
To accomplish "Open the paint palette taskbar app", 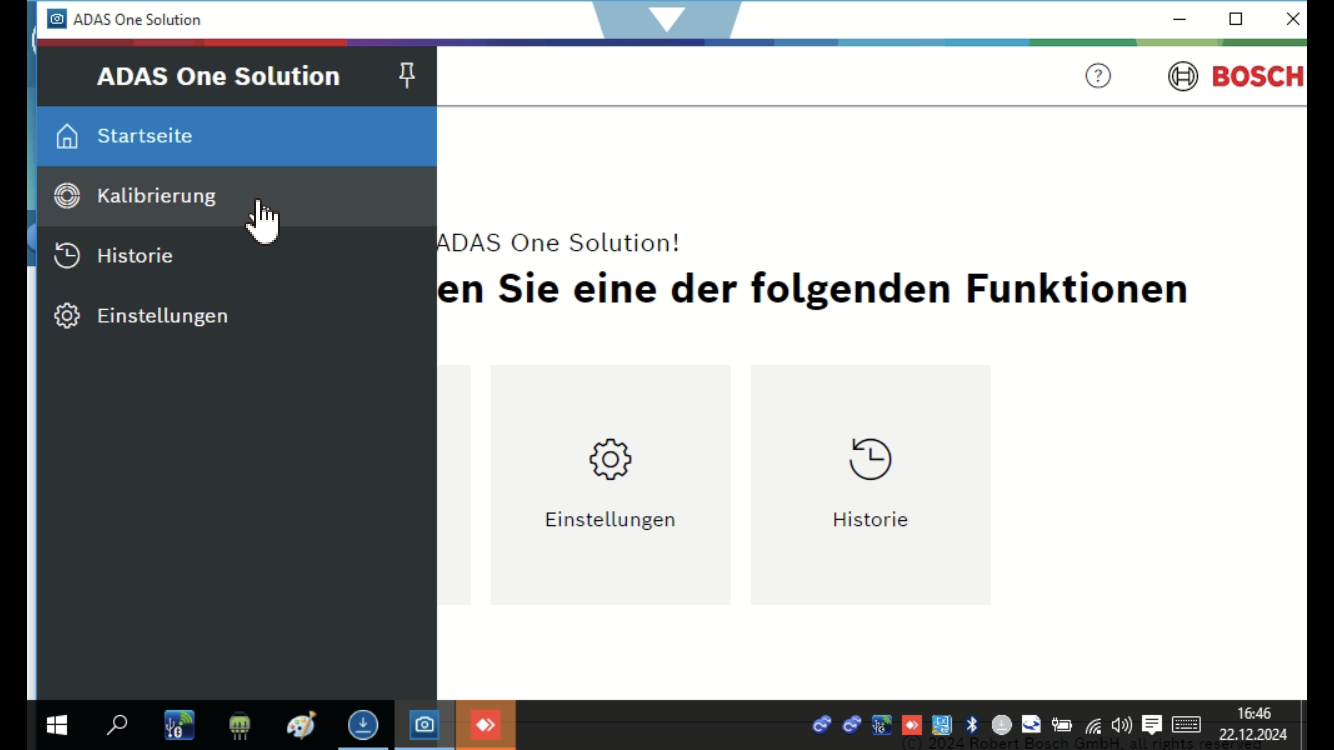I will (301, 725).
